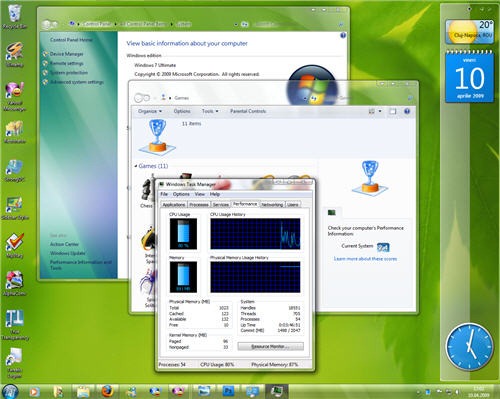
Task: Click help icon in System window
Action: [343, 35]
